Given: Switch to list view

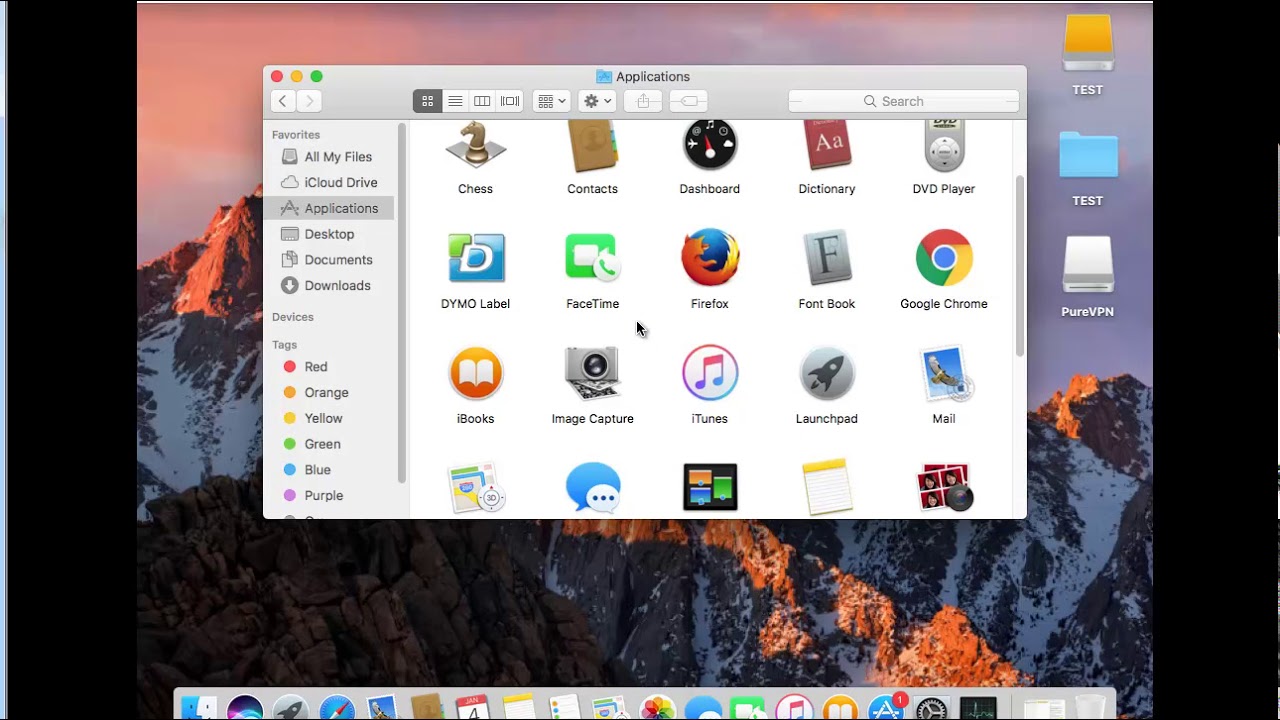Looking at the screenshot, I should [455, 101].
